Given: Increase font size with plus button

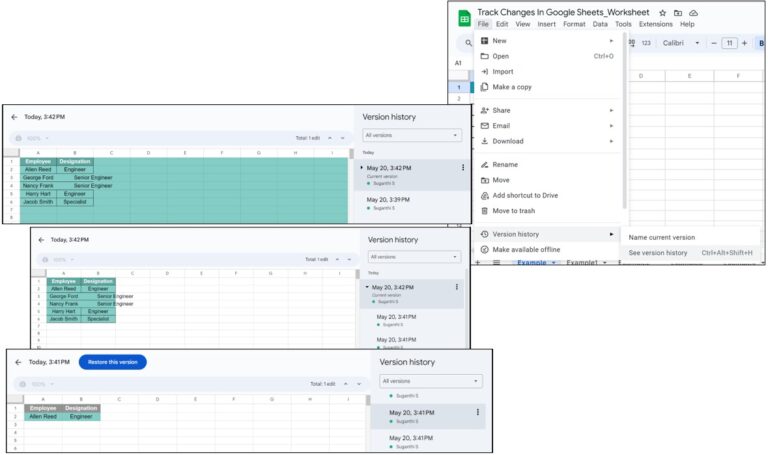Looking at the screenshot, I should [744, 43].
